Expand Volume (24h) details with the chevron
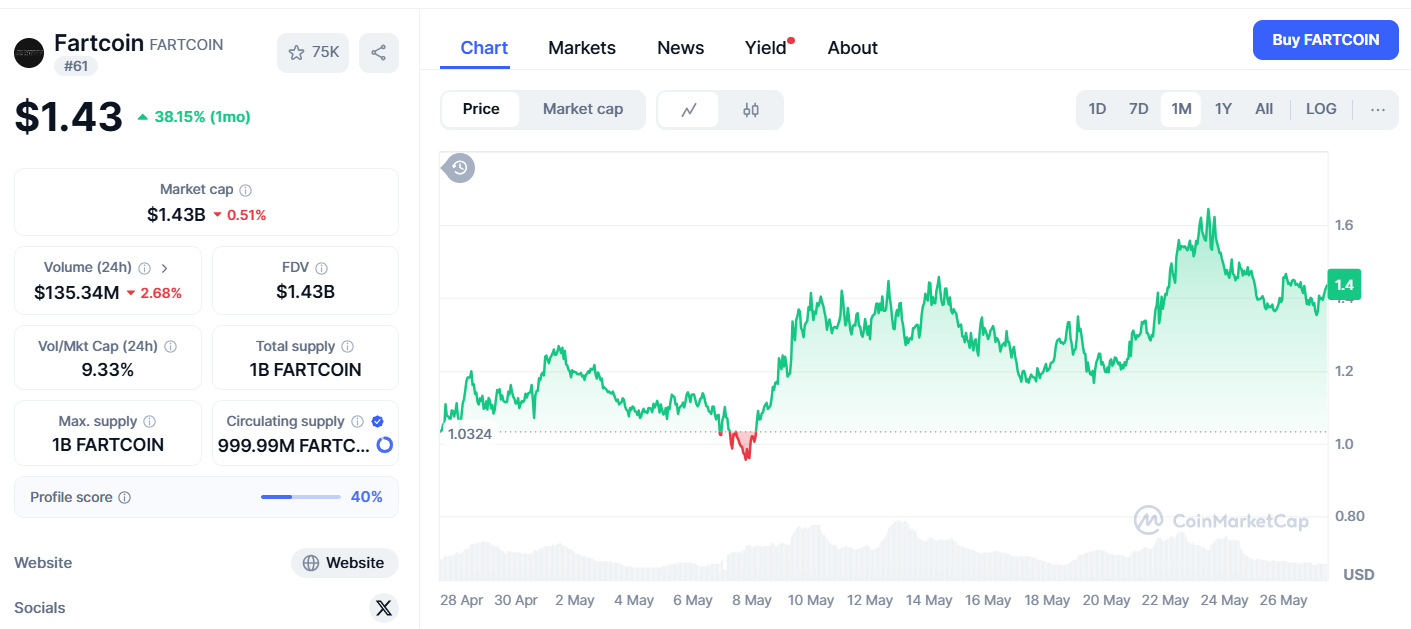The height and width of the screenshot is (629, 1411). [x=166, y=267]
